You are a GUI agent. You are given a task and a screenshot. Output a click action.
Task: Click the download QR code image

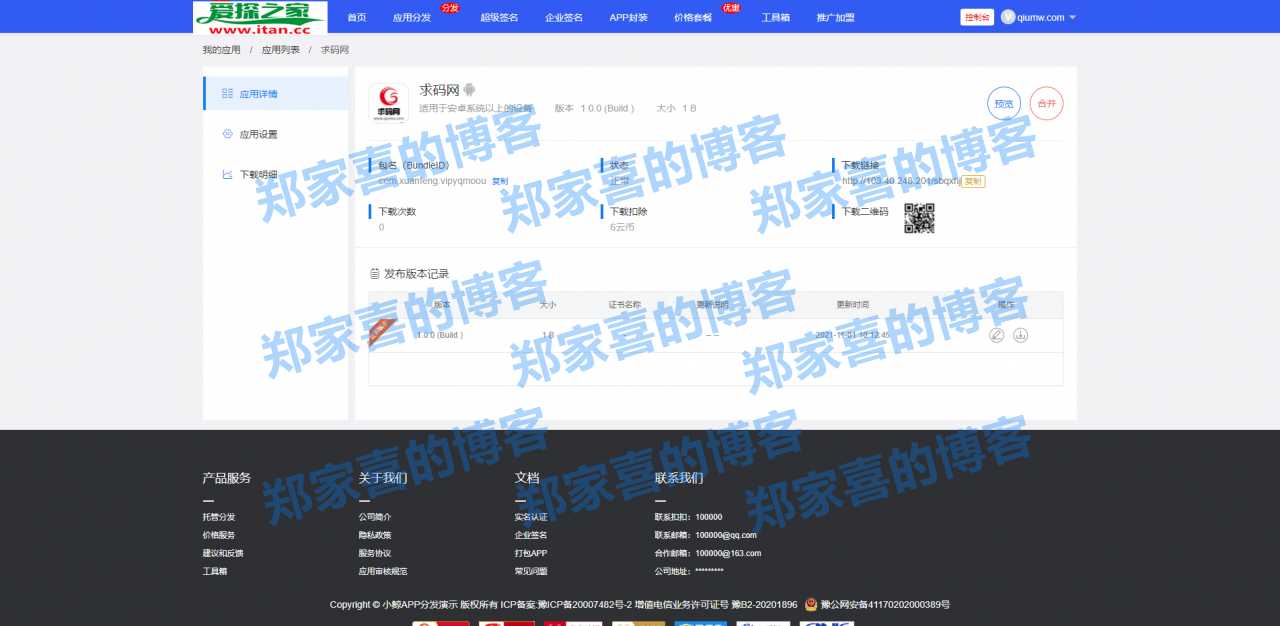pyautogui.click(x=919, y=218)
